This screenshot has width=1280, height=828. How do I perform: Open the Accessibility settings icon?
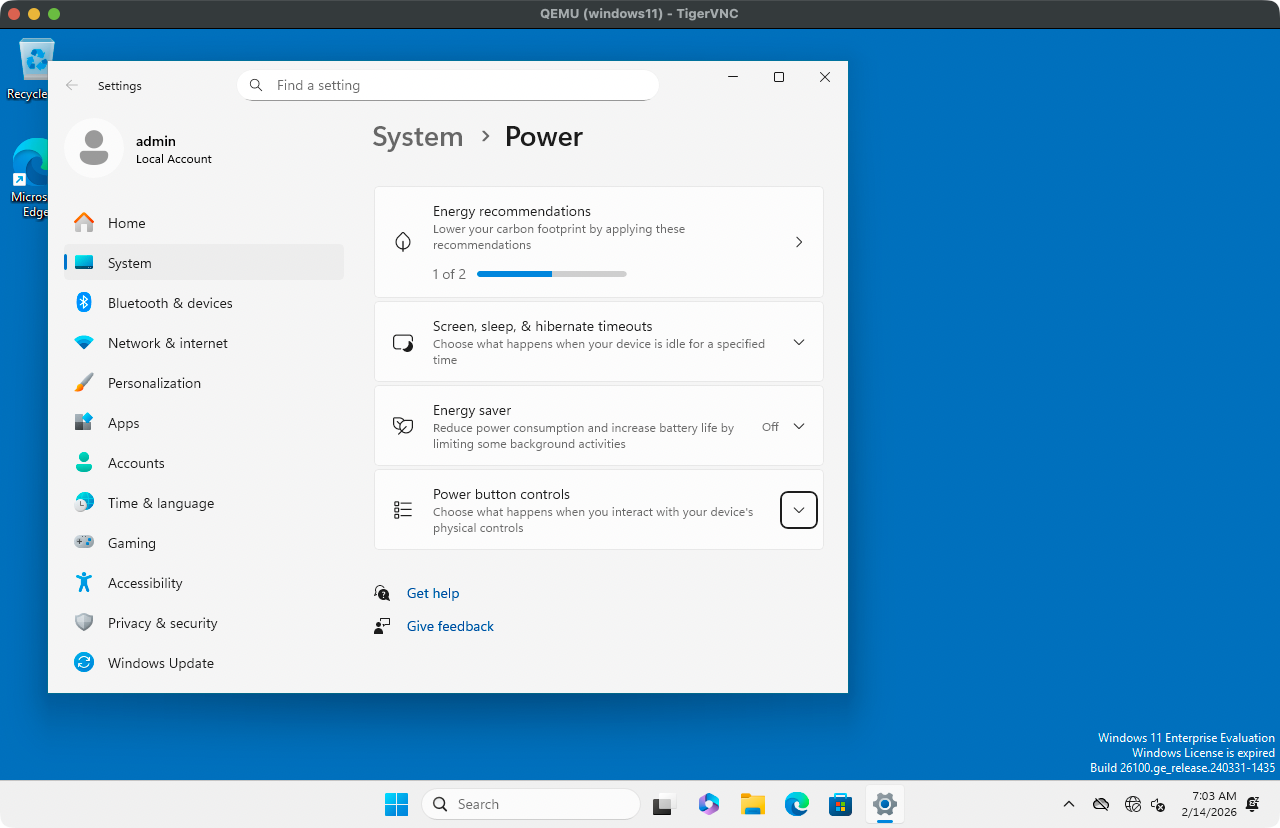pyautogui.click(x=84, y=583)
